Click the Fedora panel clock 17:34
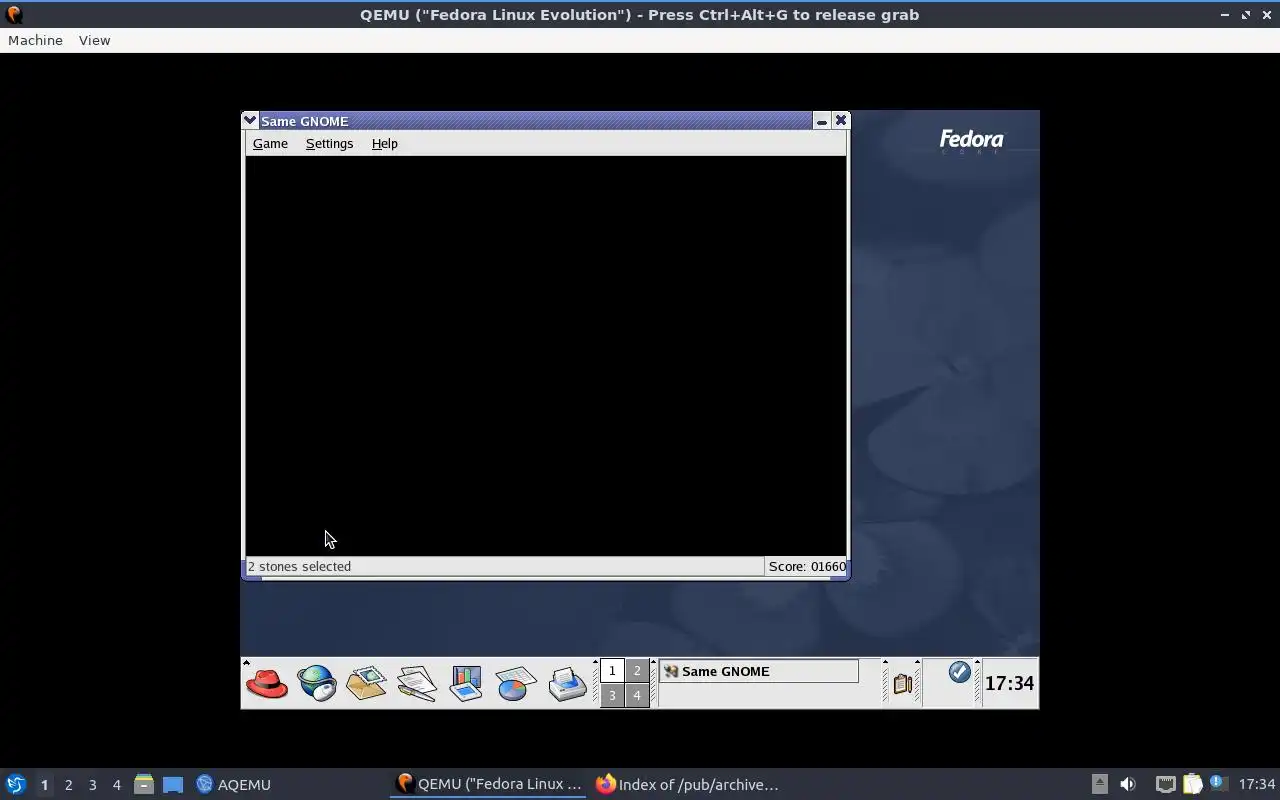 click(1009, 683)
